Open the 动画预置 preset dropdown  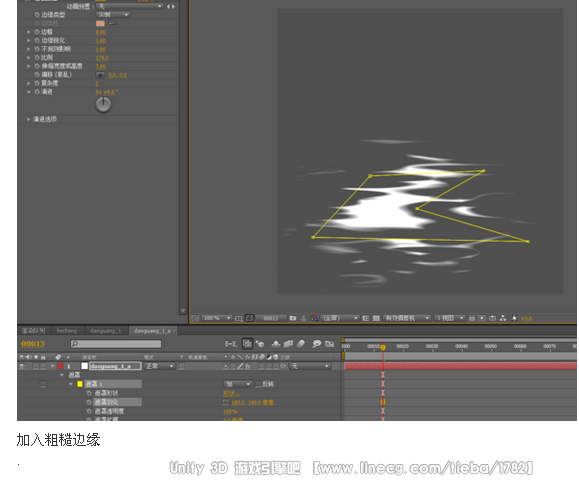pyautogui.click(x=130, y=6)
